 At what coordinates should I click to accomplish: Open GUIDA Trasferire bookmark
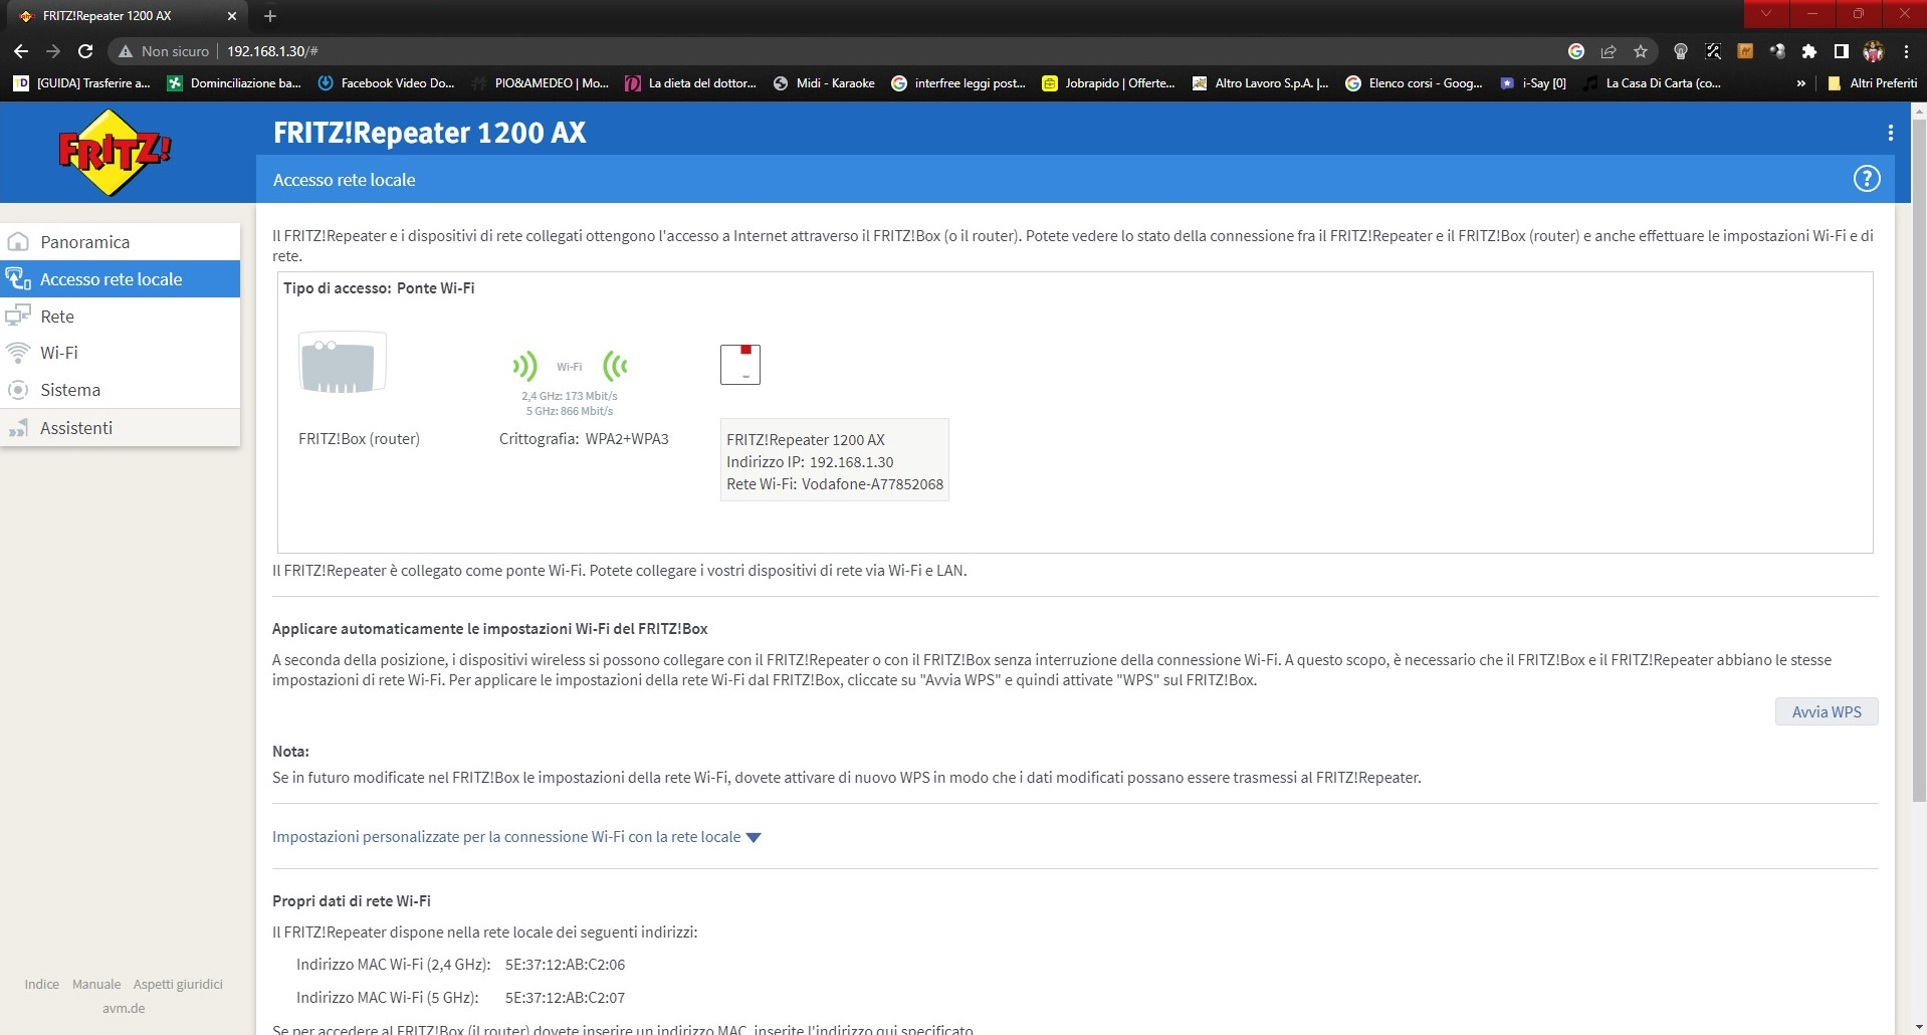coord(82,83)
